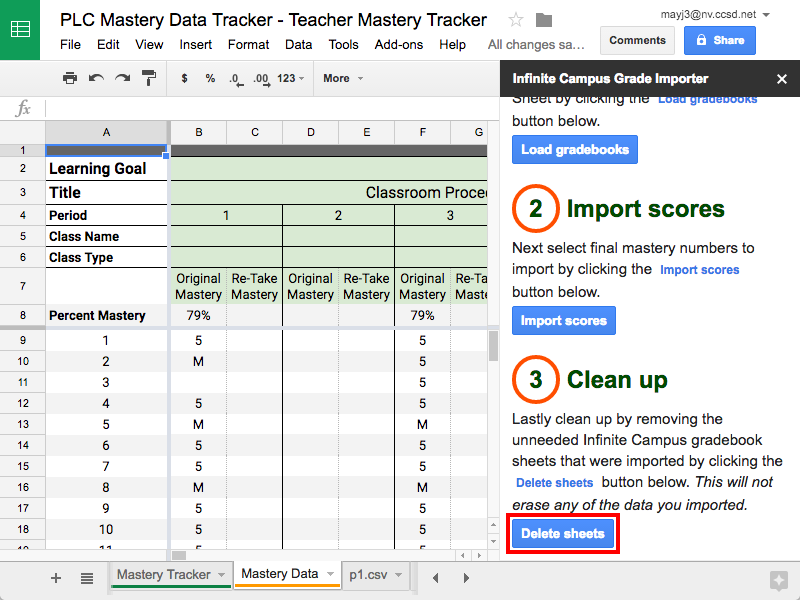Click the Delete sheets button

click(x=563, y=534)
